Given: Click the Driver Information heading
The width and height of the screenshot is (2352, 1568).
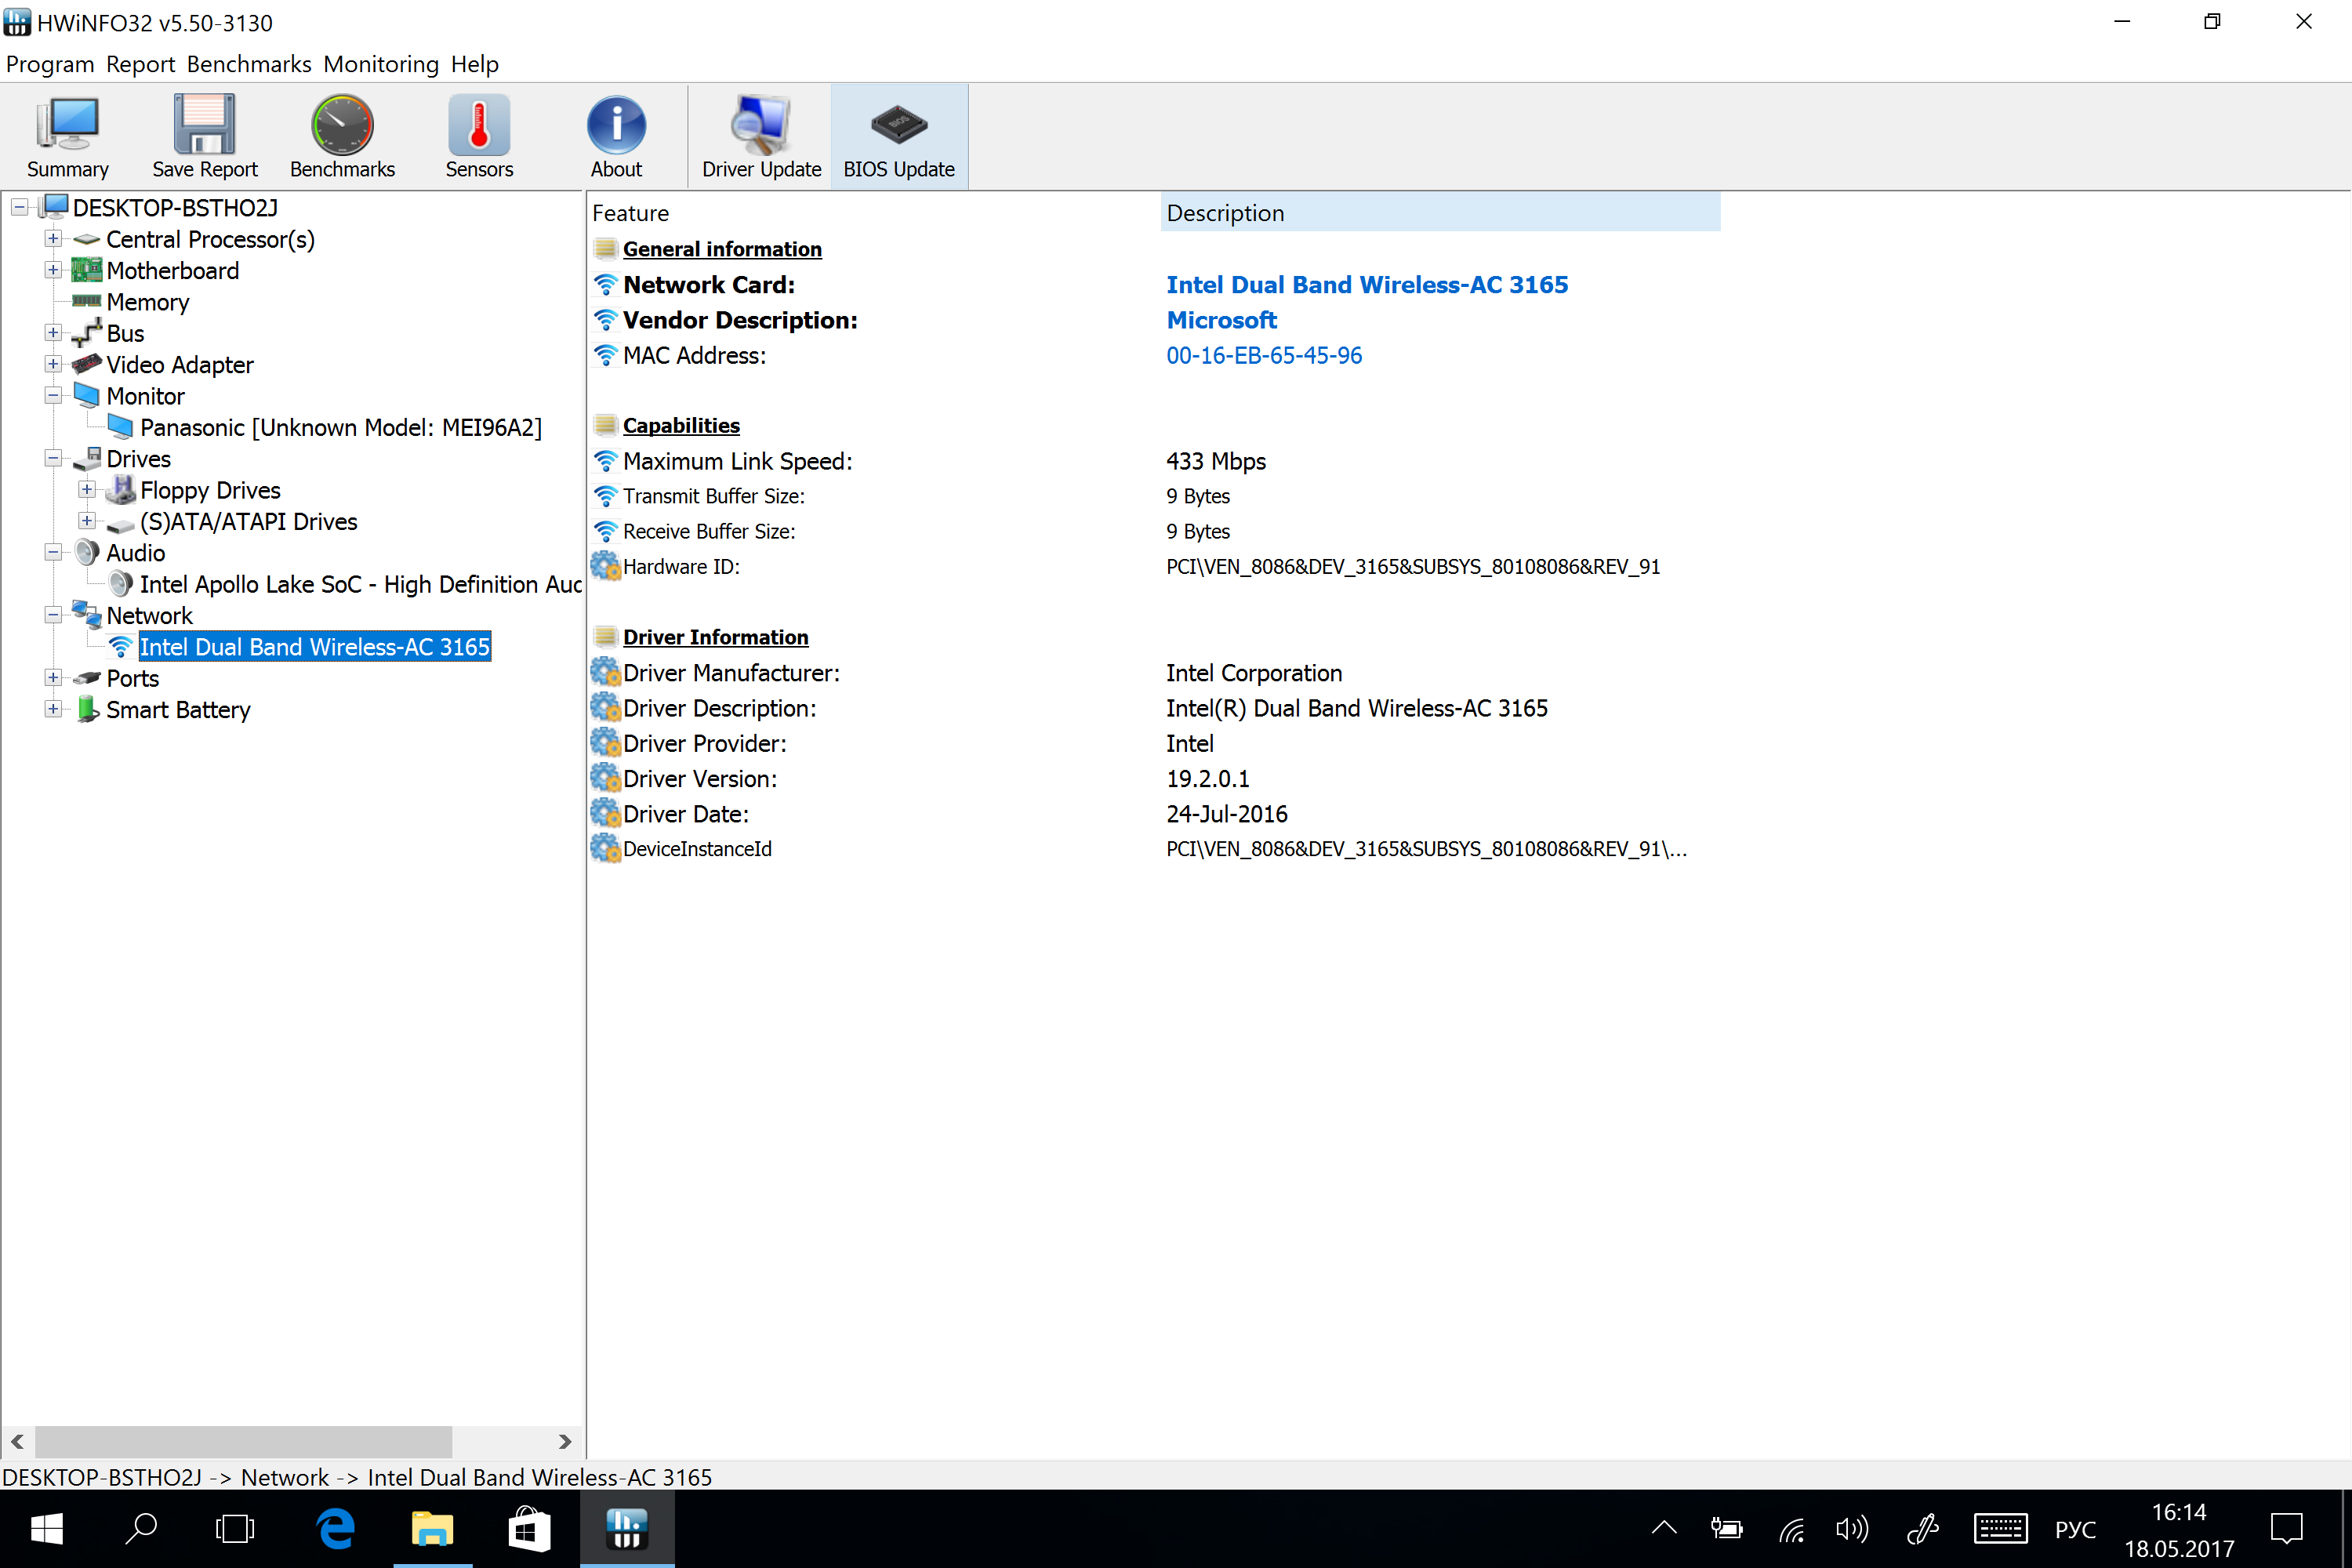Looking at the screenshot, I should click(716, 637).
